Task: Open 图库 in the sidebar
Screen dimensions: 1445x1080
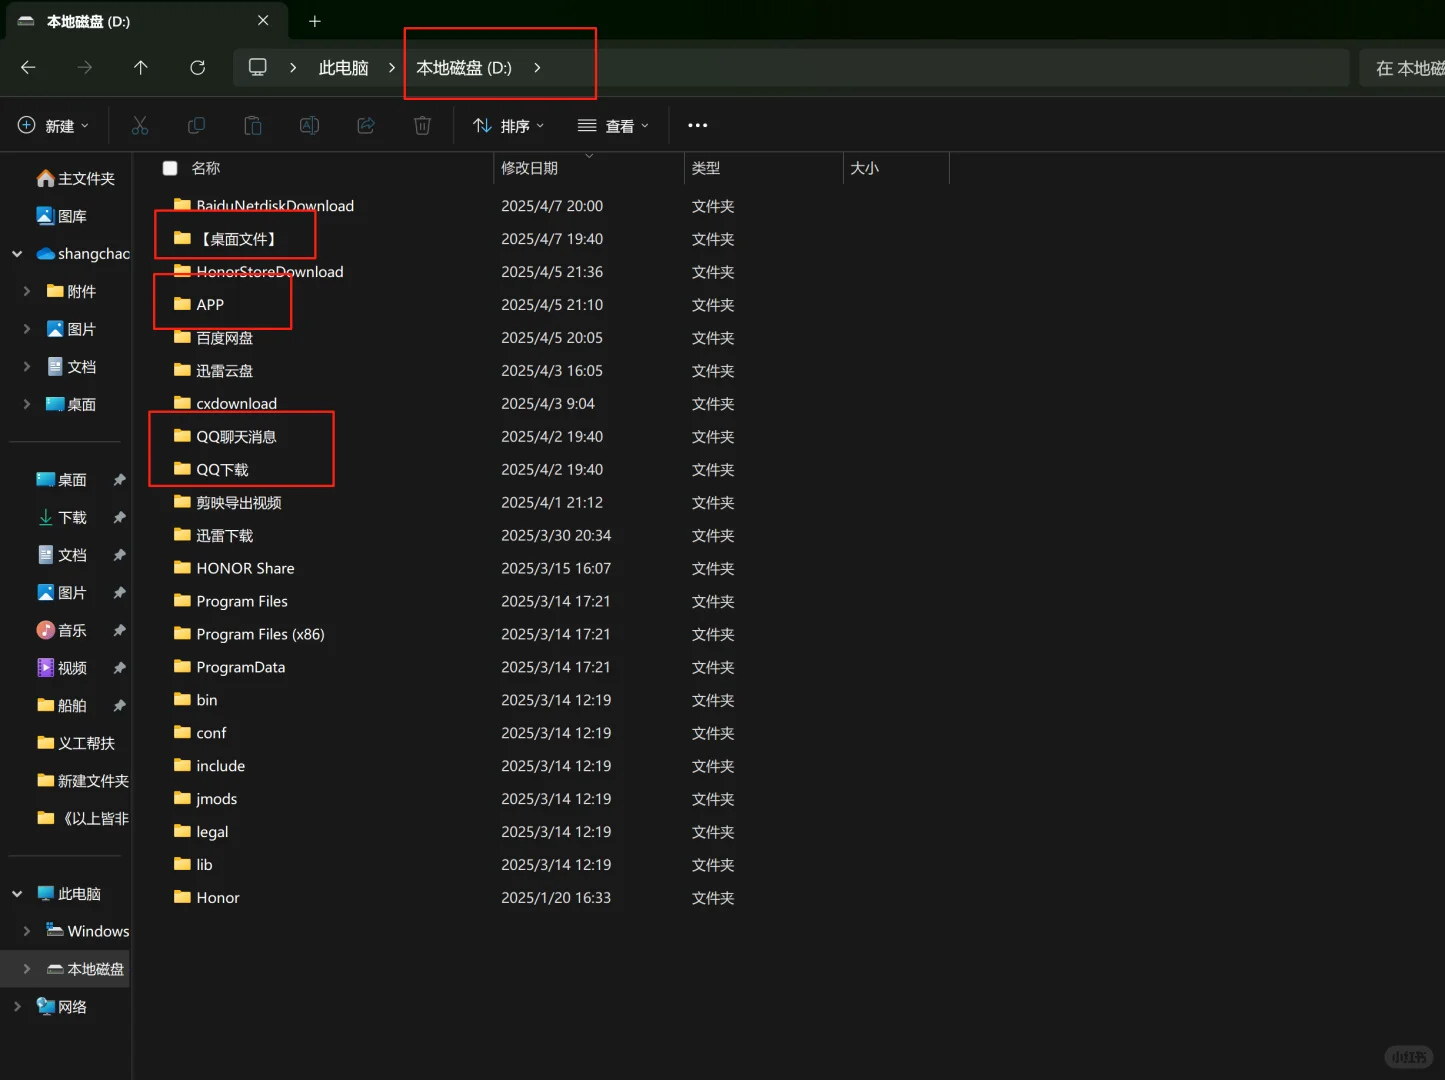Action: click(61, 216)
